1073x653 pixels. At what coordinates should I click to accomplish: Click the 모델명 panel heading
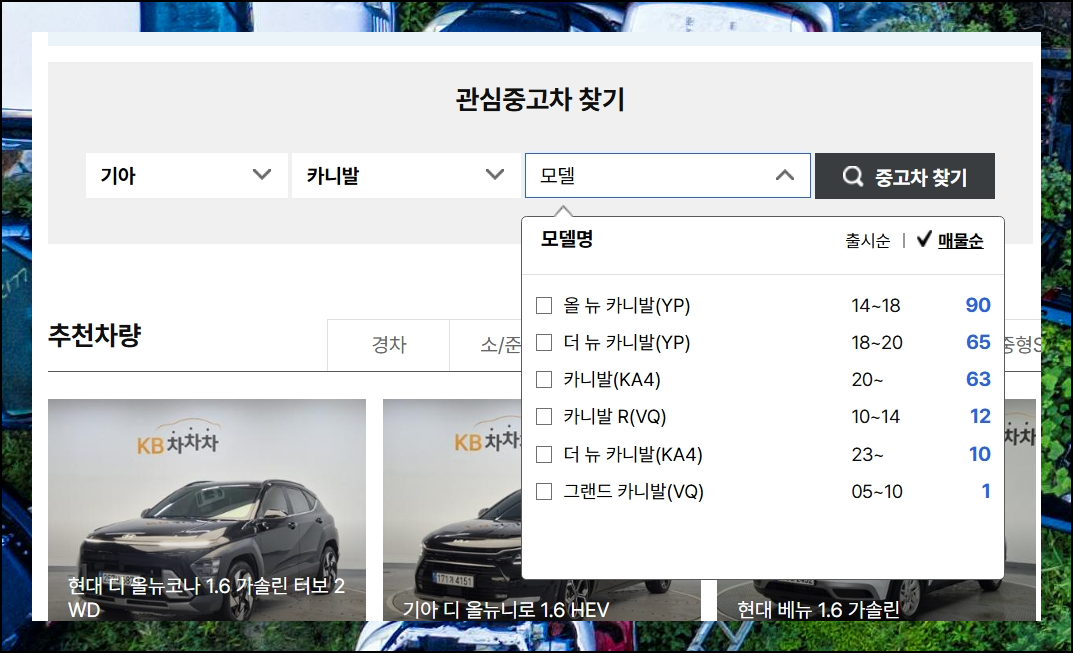click(567, 239)
